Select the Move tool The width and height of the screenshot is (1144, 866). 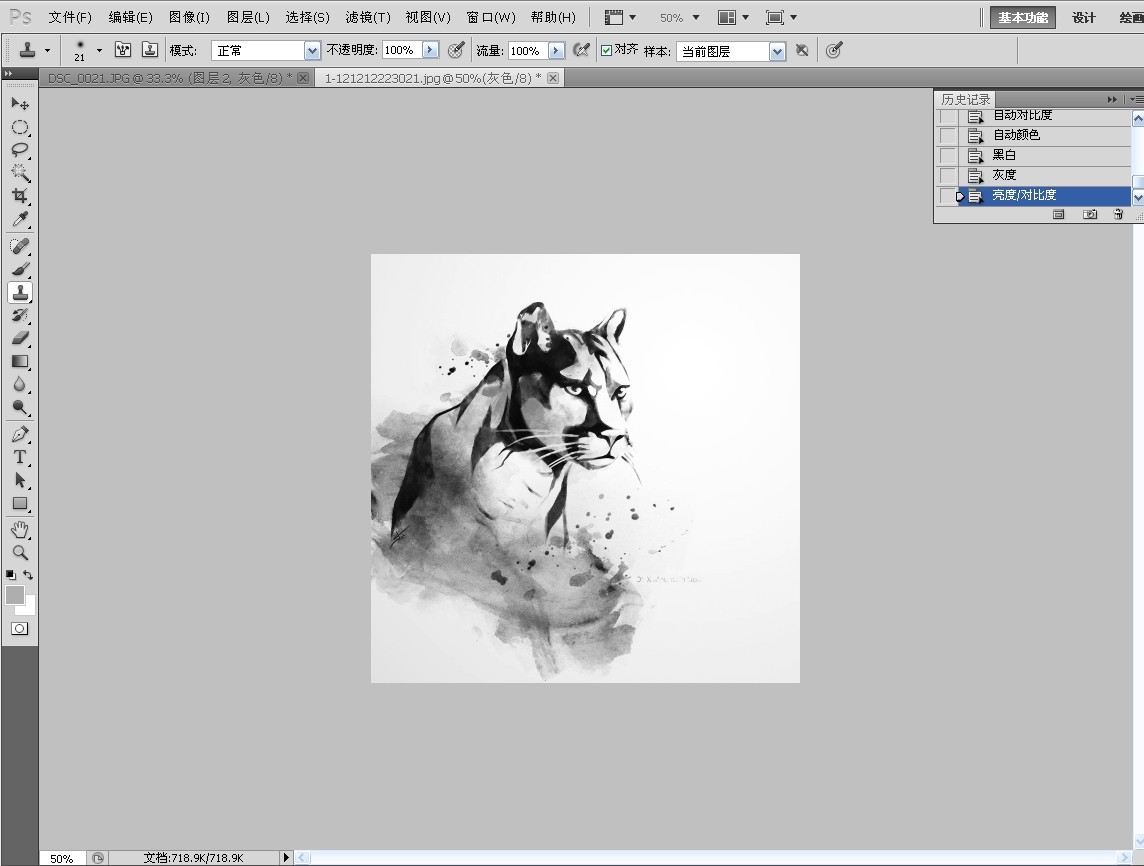(x=20, y=104)
